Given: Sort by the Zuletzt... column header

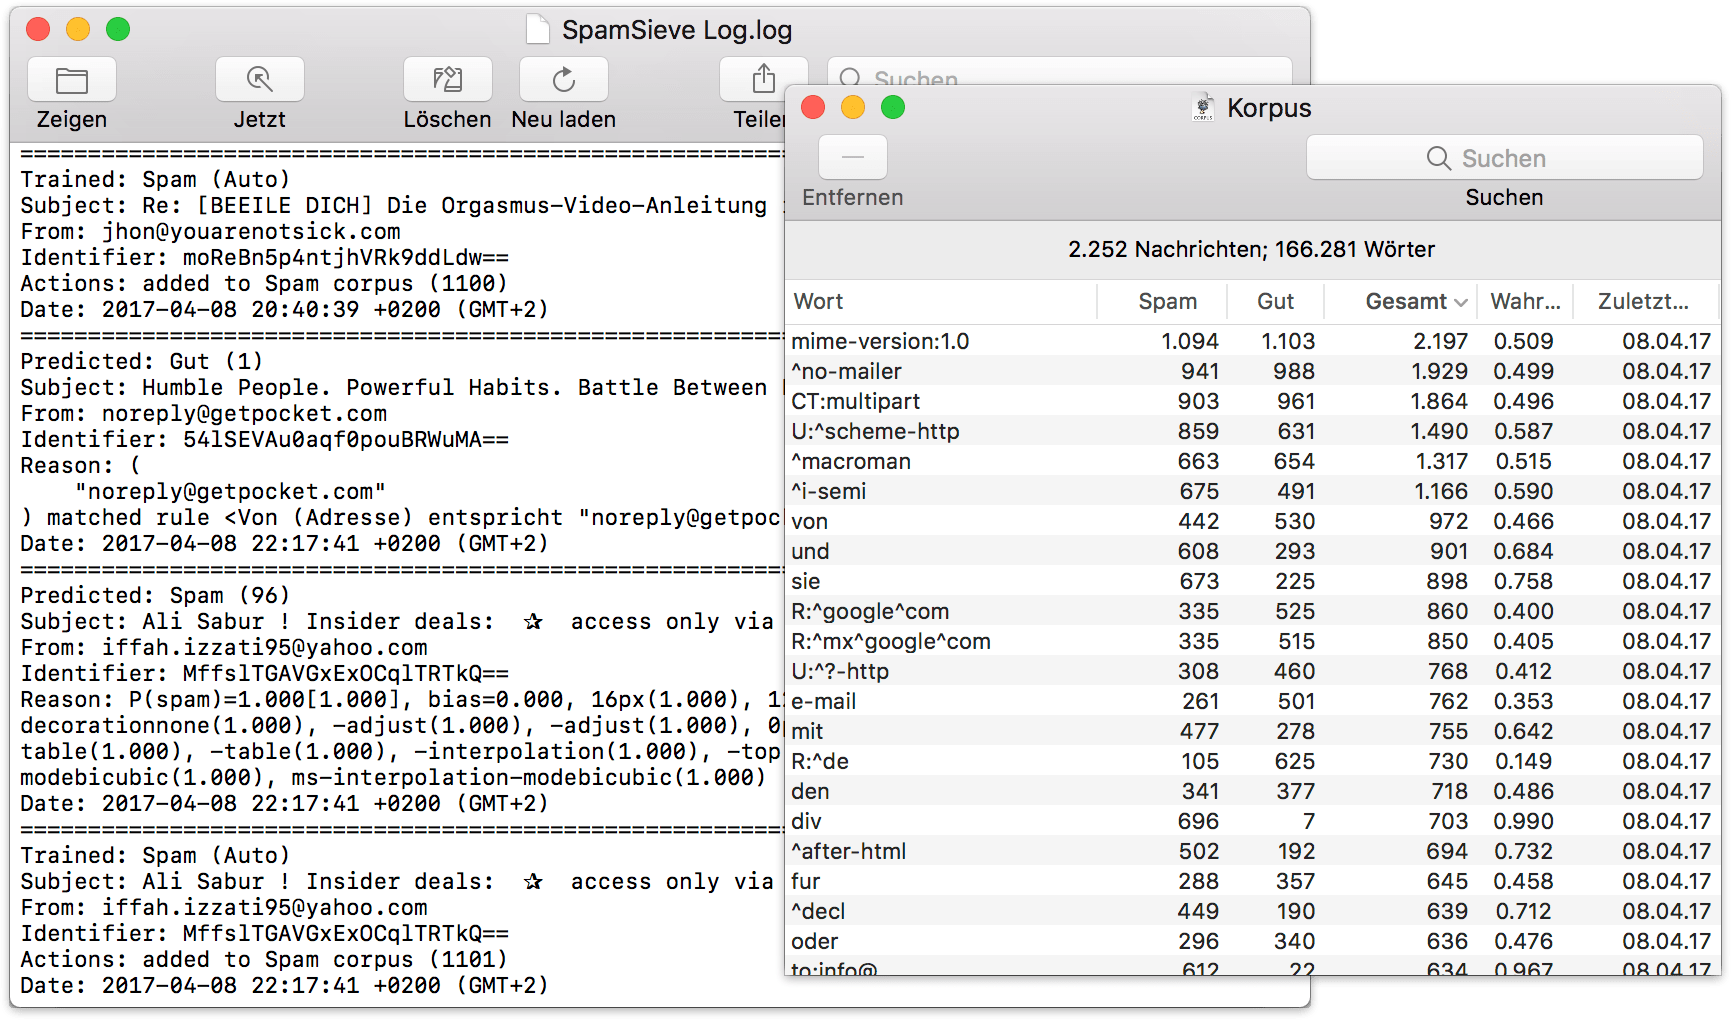Looking at the screenshot, I should (x=1643, y=301).
